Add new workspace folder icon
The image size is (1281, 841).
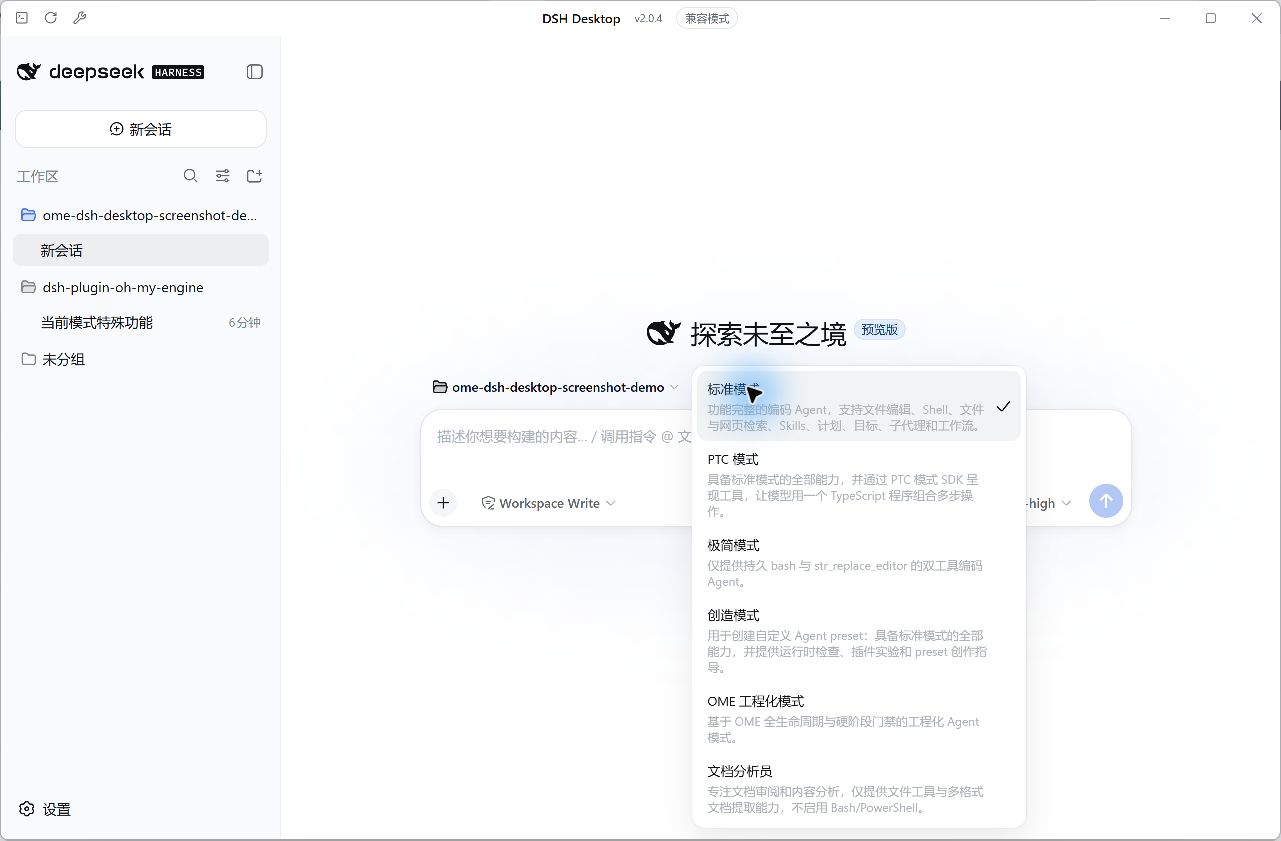pos(255,176)
